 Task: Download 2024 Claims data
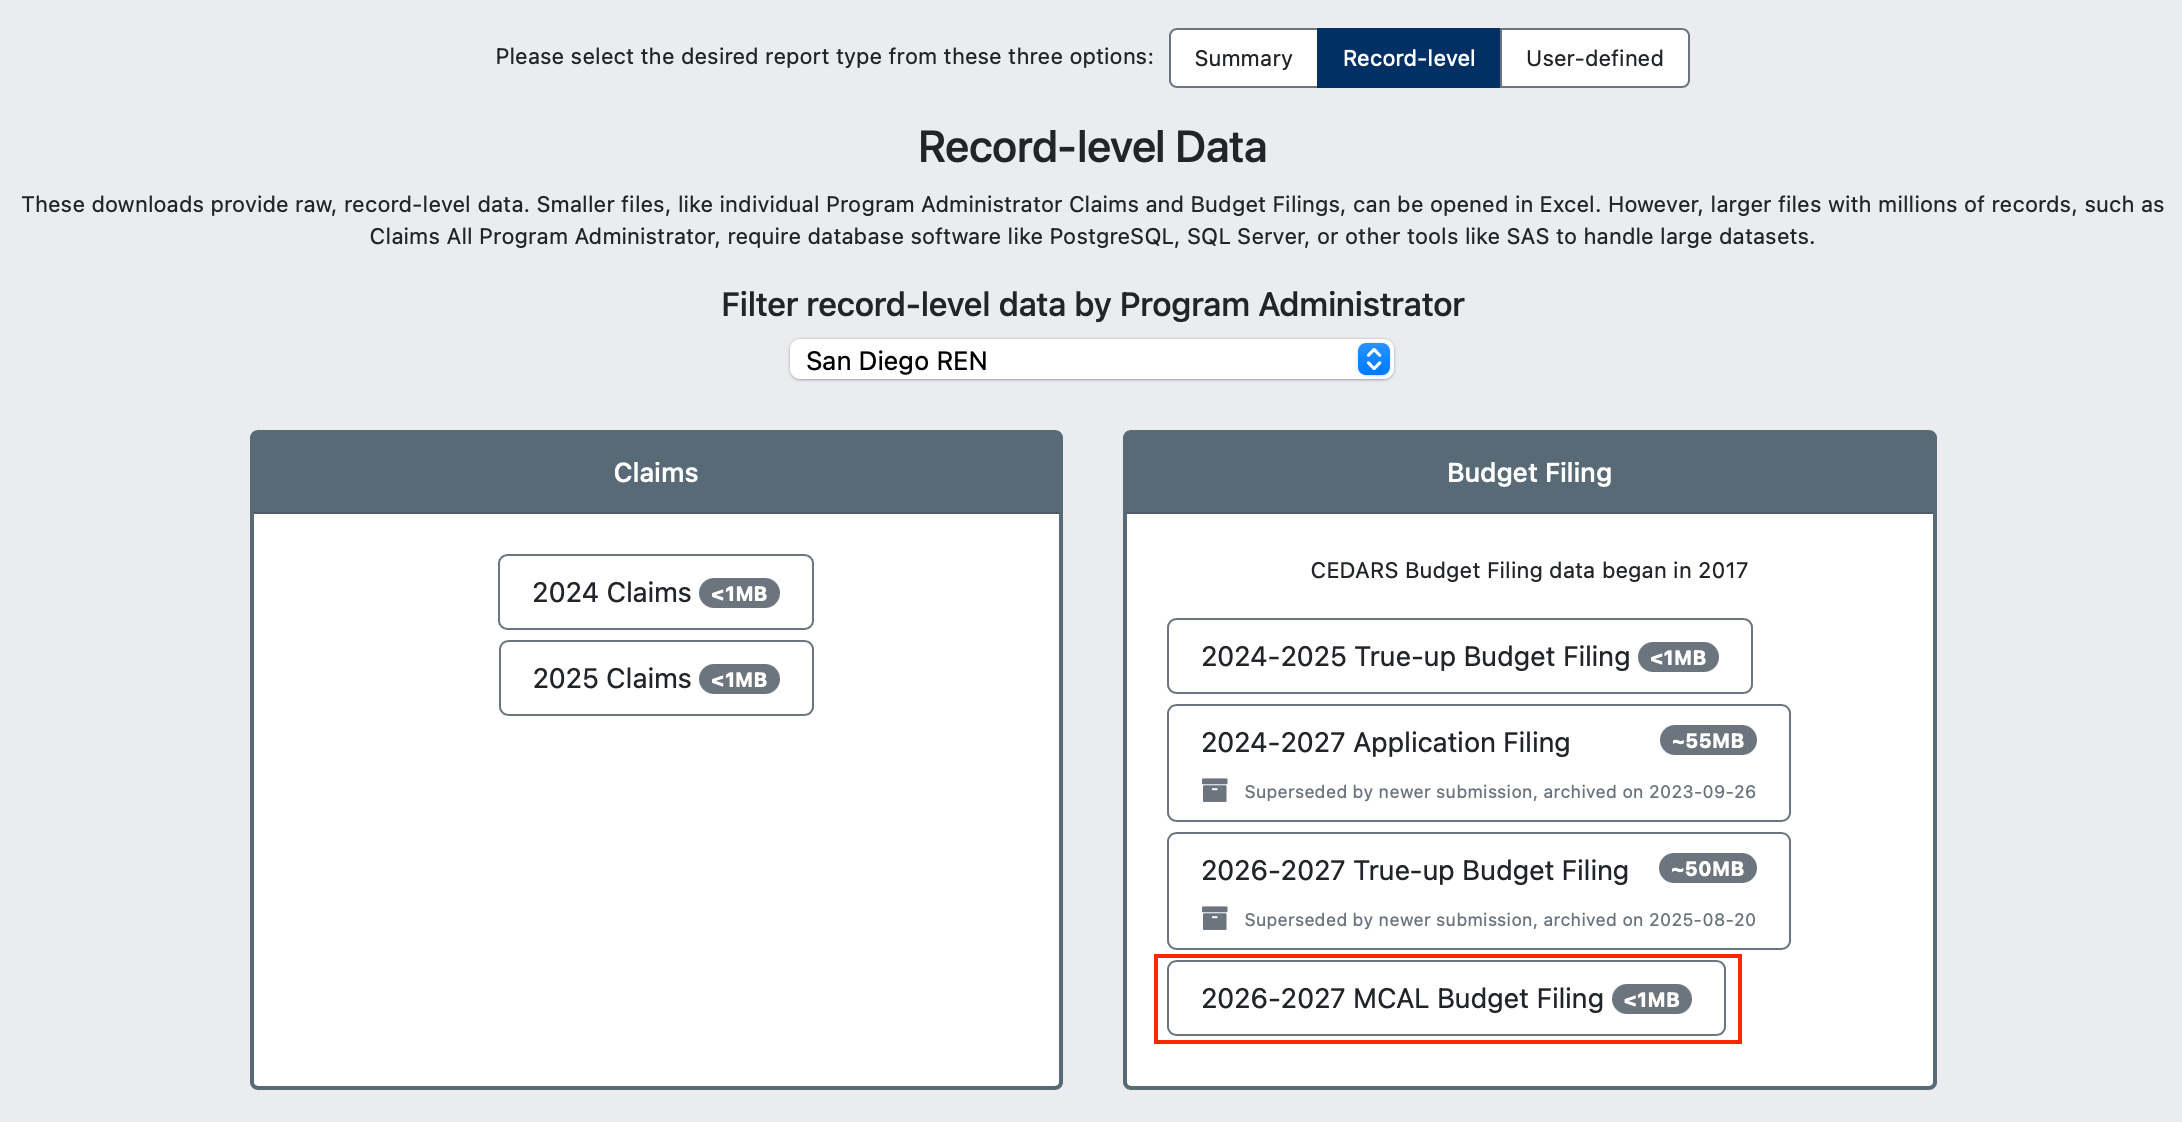tap(611, 592)
